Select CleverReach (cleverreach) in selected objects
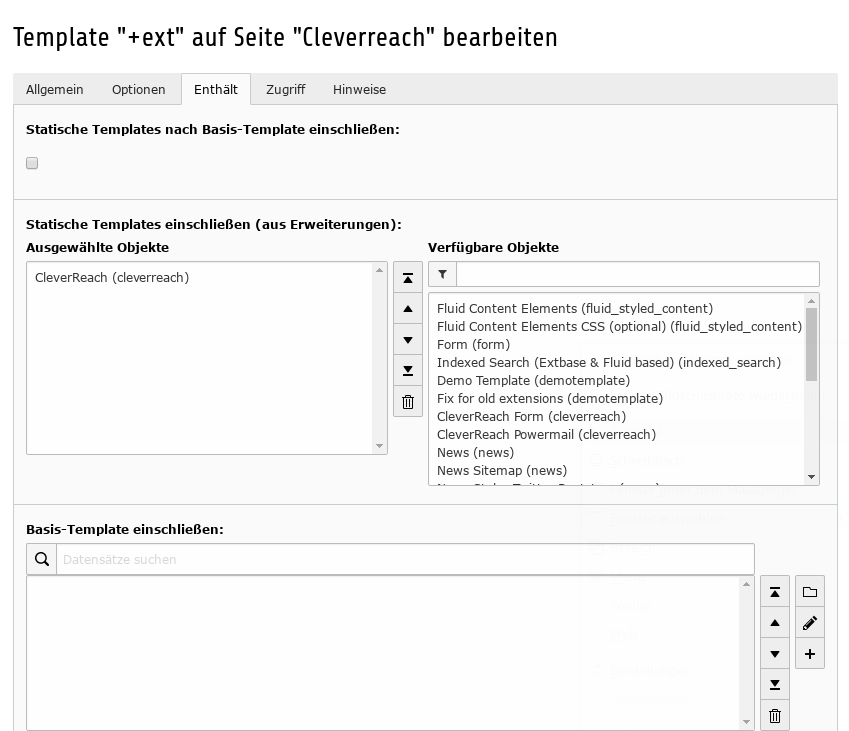This screenshot has width=849, height=731. point(112,277)
